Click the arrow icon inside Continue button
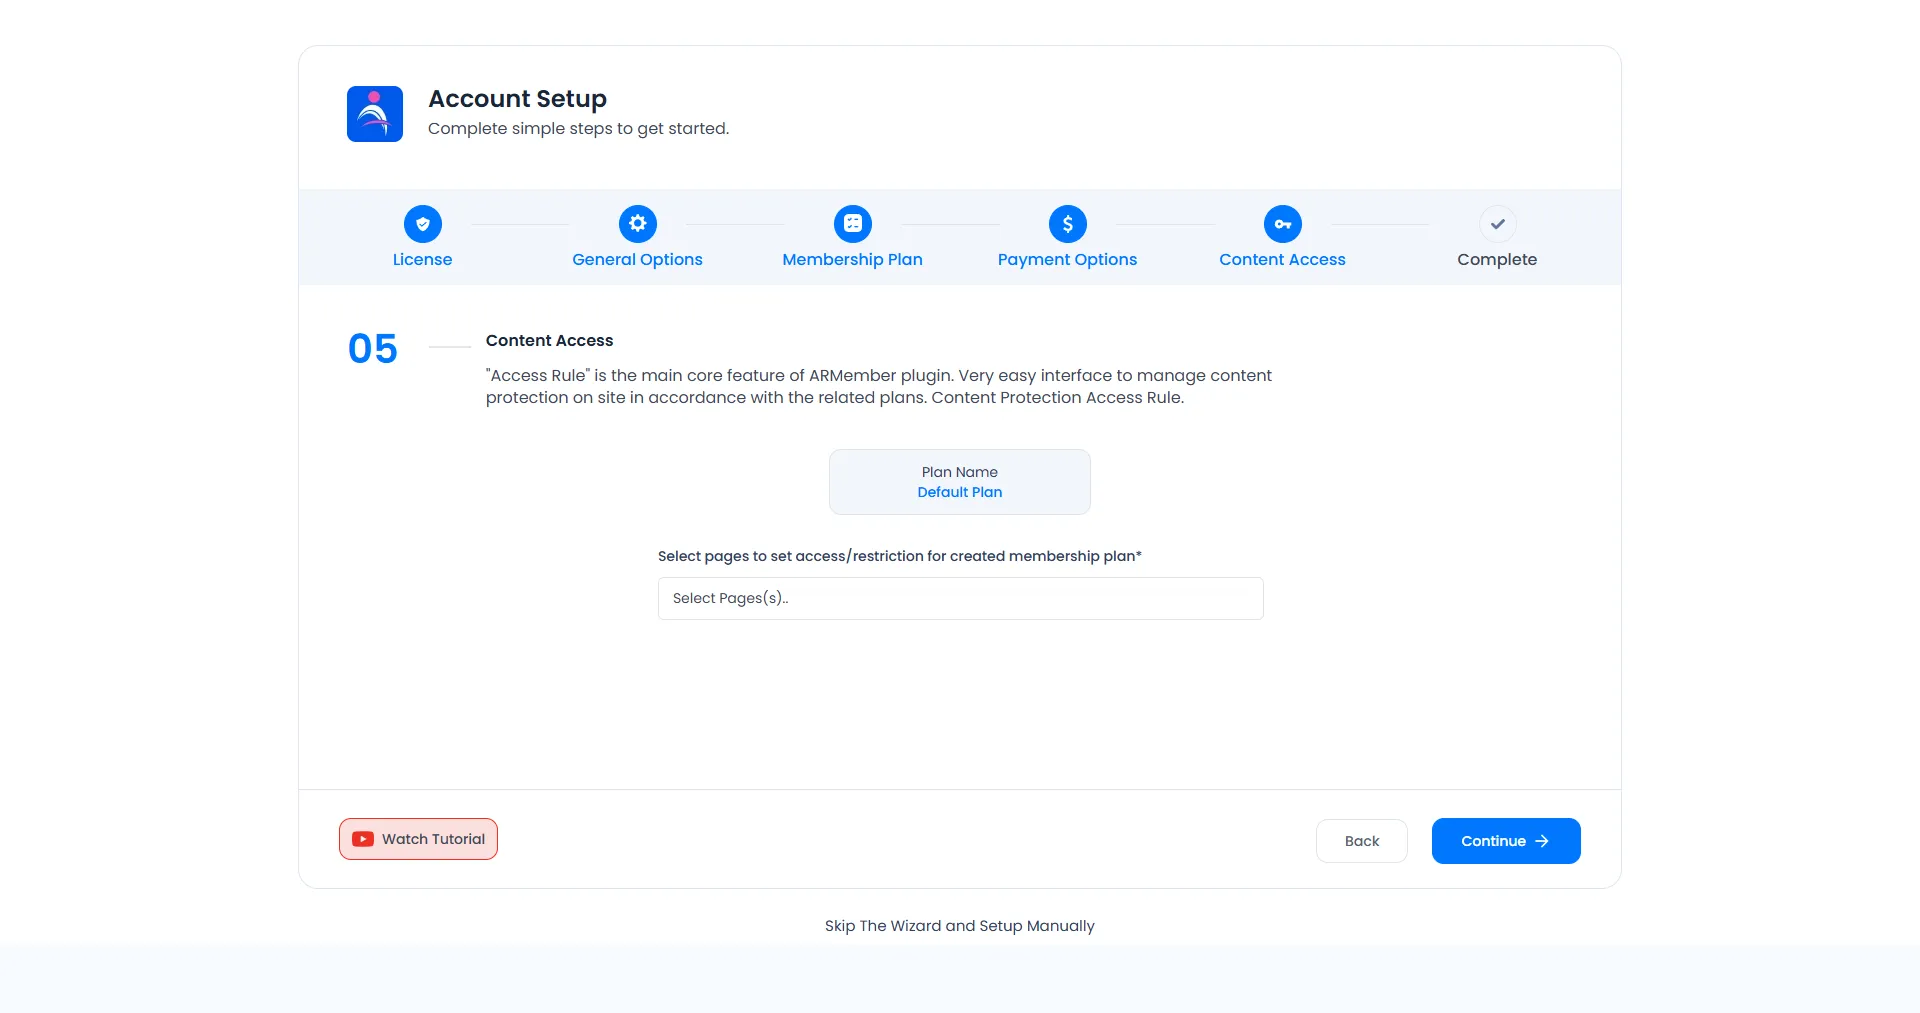The height and width of the screenshot is (1013, 1920). pyautogui.click(x=1541, y=841)
